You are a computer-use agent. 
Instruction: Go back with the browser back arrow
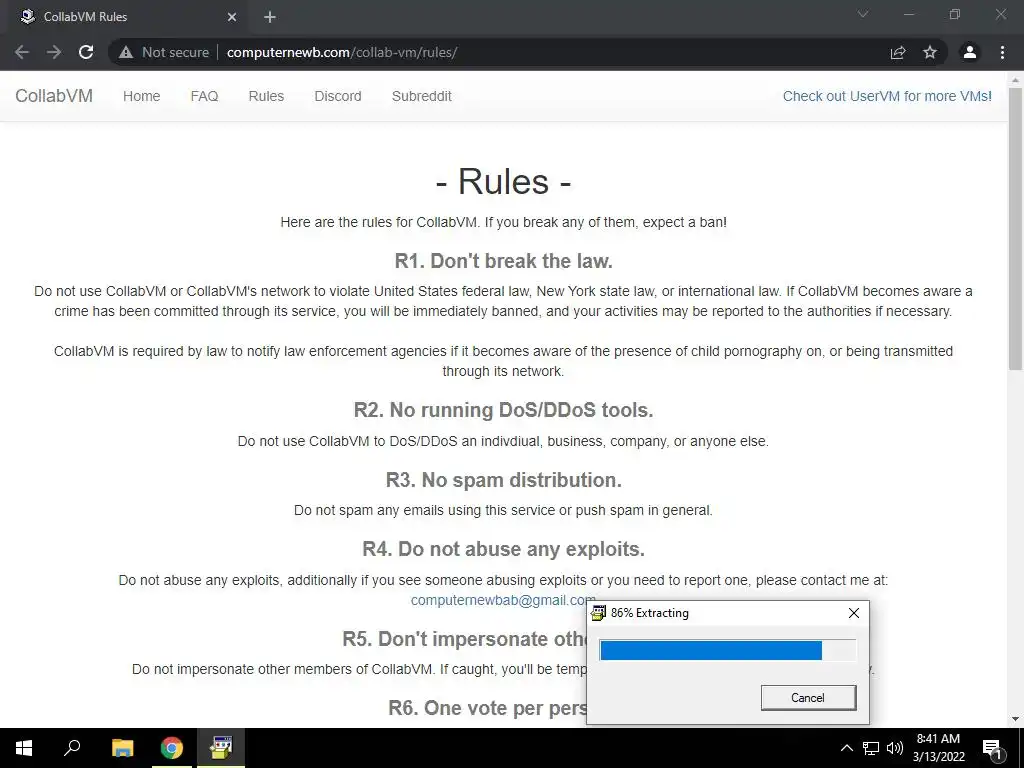point(22,52)
